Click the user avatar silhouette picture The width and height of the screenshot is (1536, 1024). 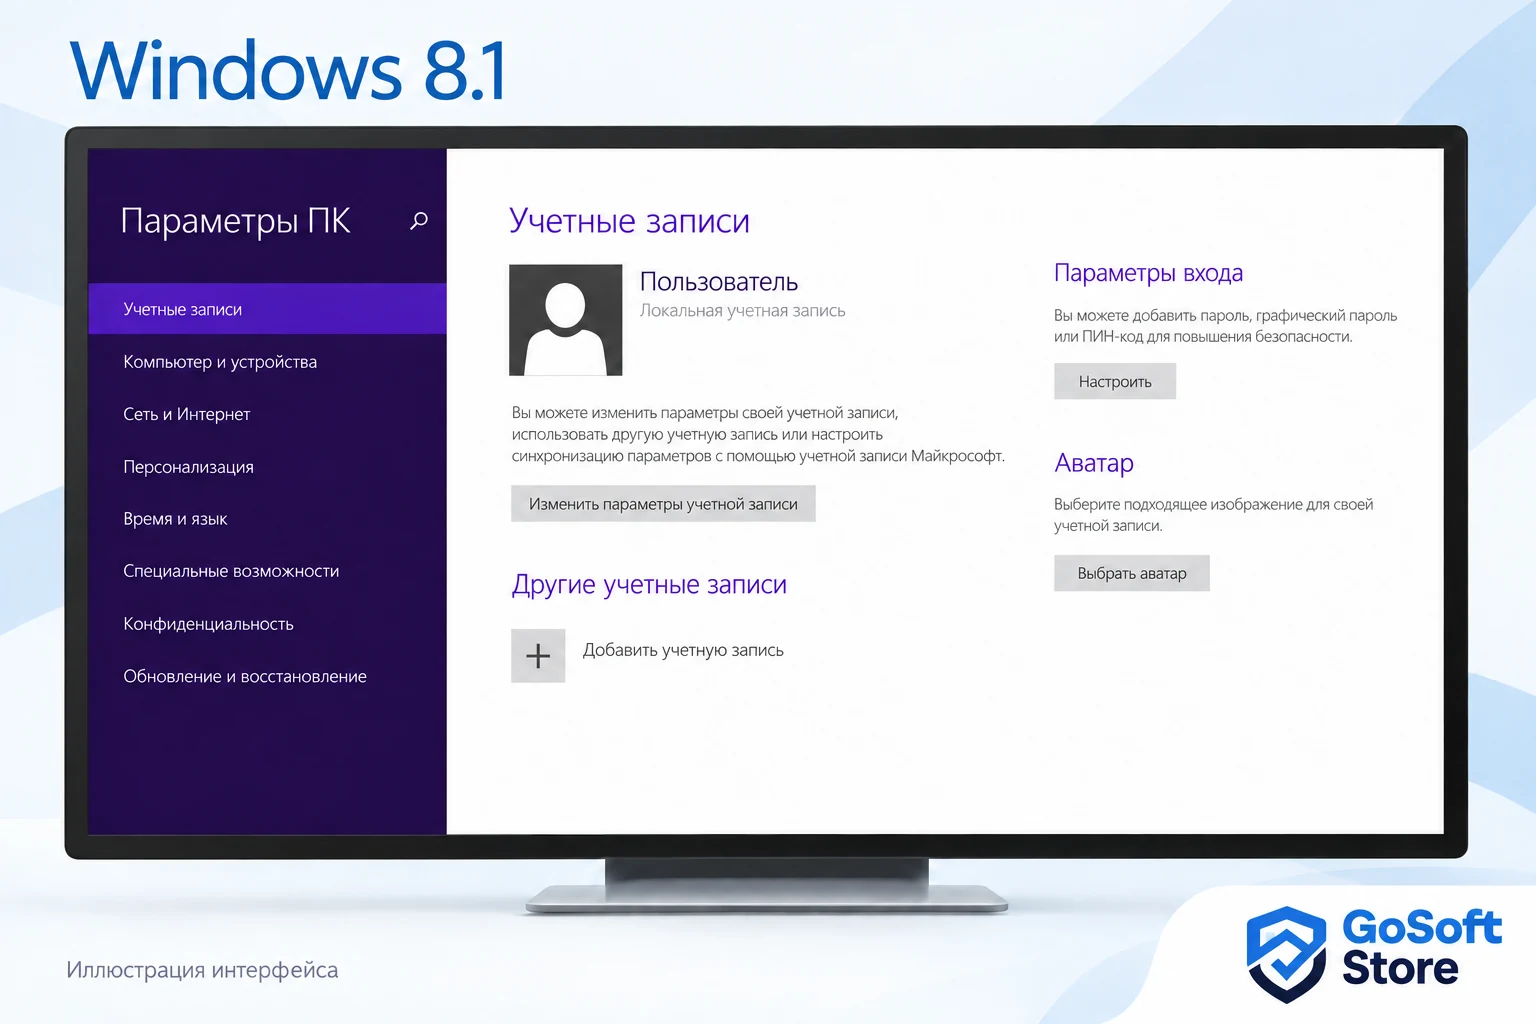(x=566, y=320)
